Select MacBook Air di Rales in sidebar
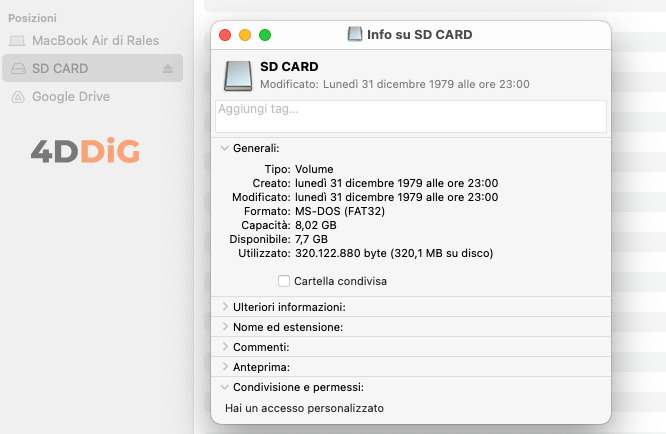This screenshot has width=666, height=434. [x=92, y=41]
